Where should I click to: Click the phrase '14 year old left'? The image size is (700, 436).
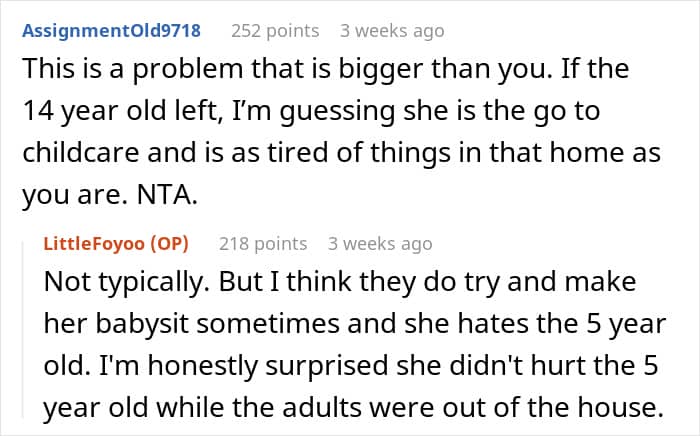pos(120,111)
